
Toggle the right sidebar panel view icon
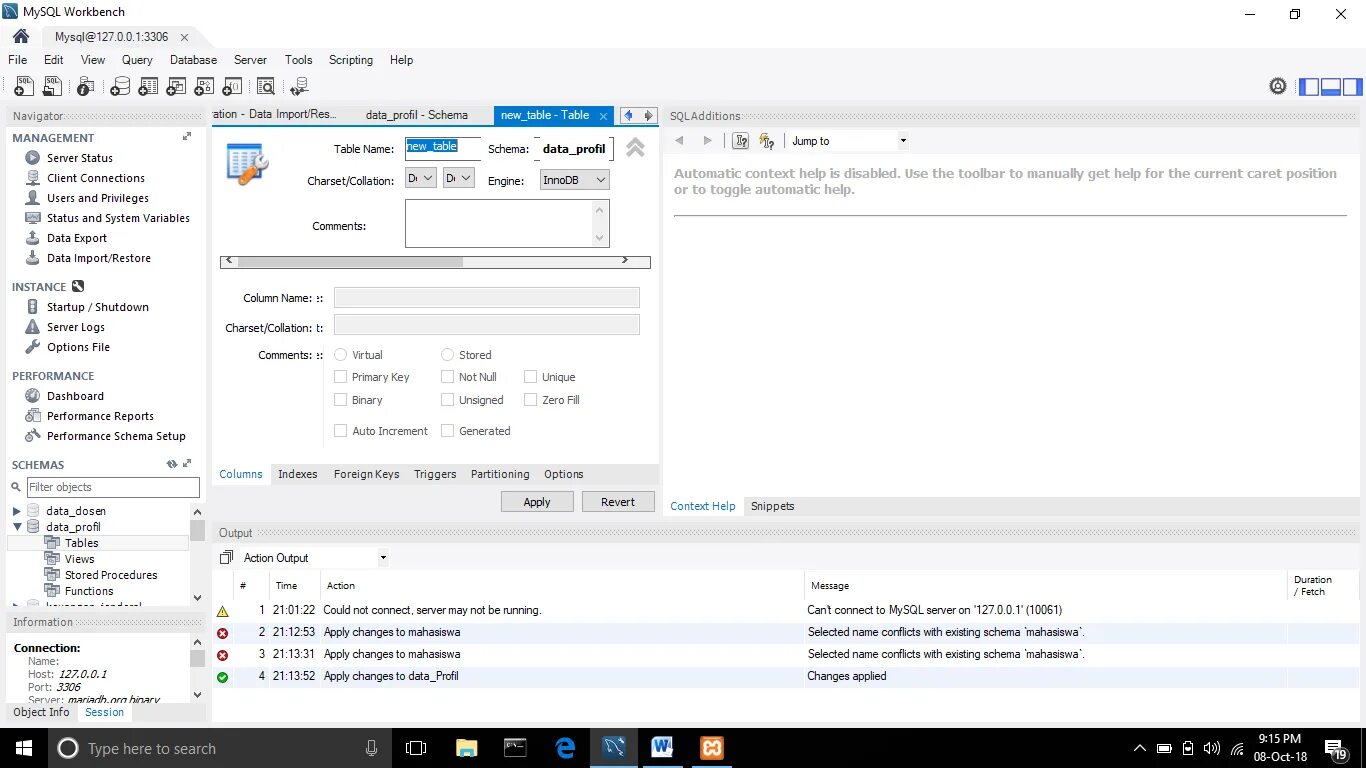point(1352,87)
